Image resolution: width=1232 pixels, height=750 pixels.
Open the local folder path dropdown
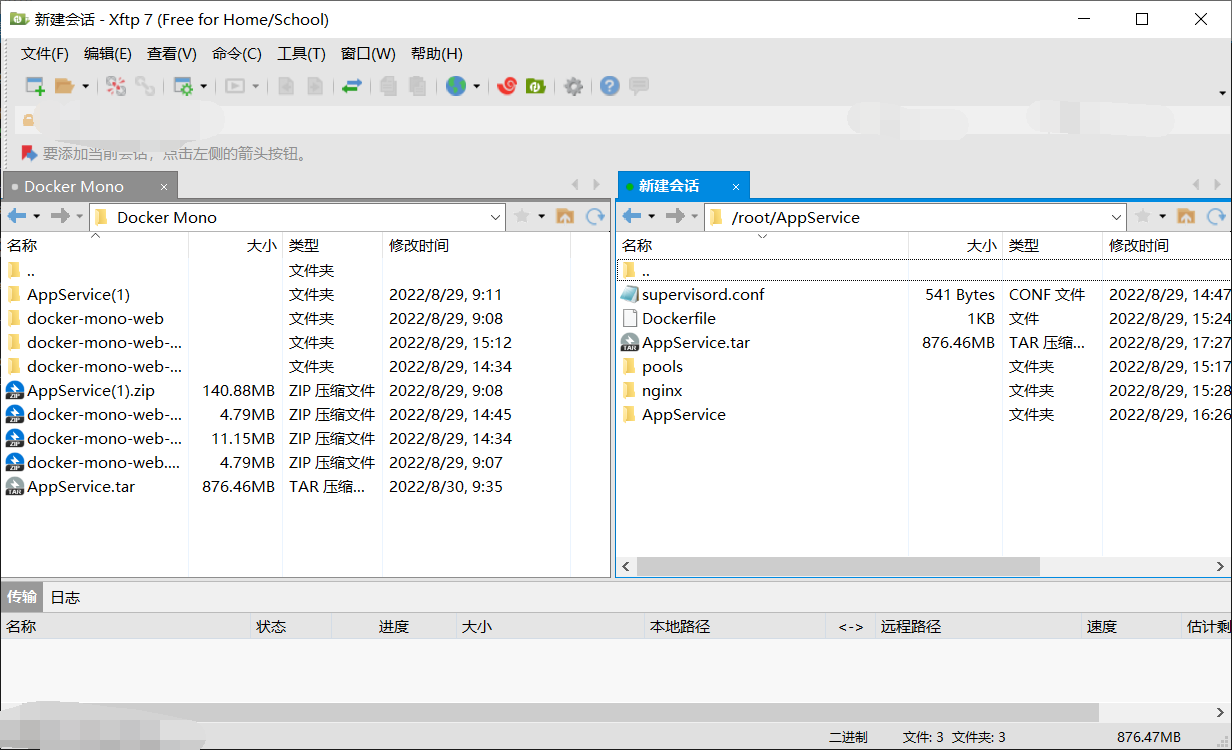click(495, 216)
